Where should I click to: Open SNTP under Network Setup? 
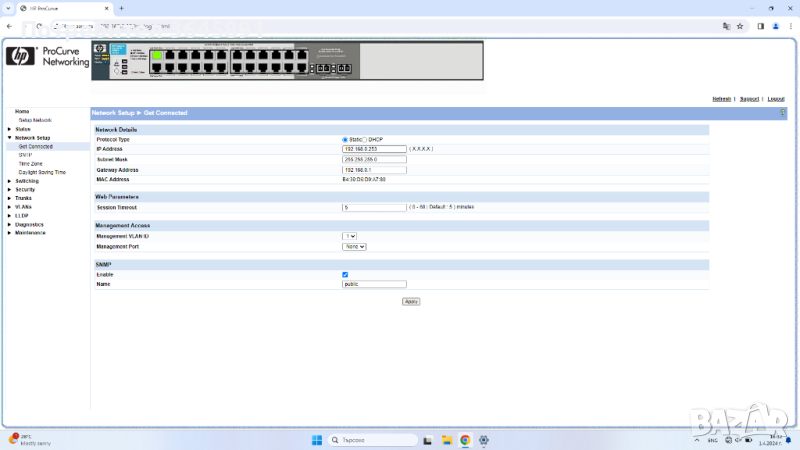coord(26,155)
